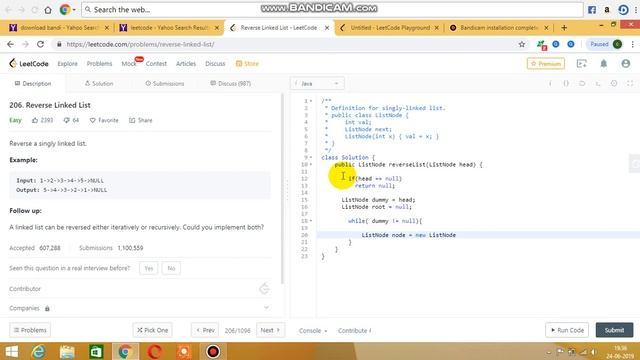Open Chrome three-dot menu
This screenshot has width=640, height=360.
pyautogui.click(x=633, y=44)
